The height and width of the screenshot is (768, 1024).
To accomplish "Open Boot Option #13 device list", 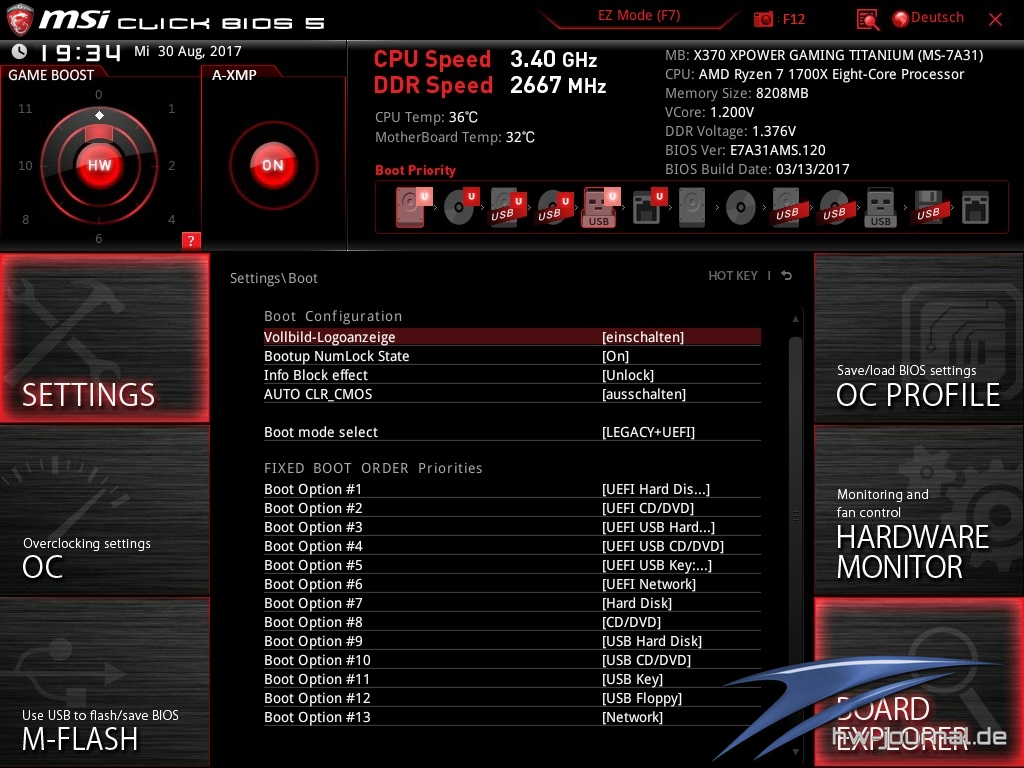I will (512, 716).
